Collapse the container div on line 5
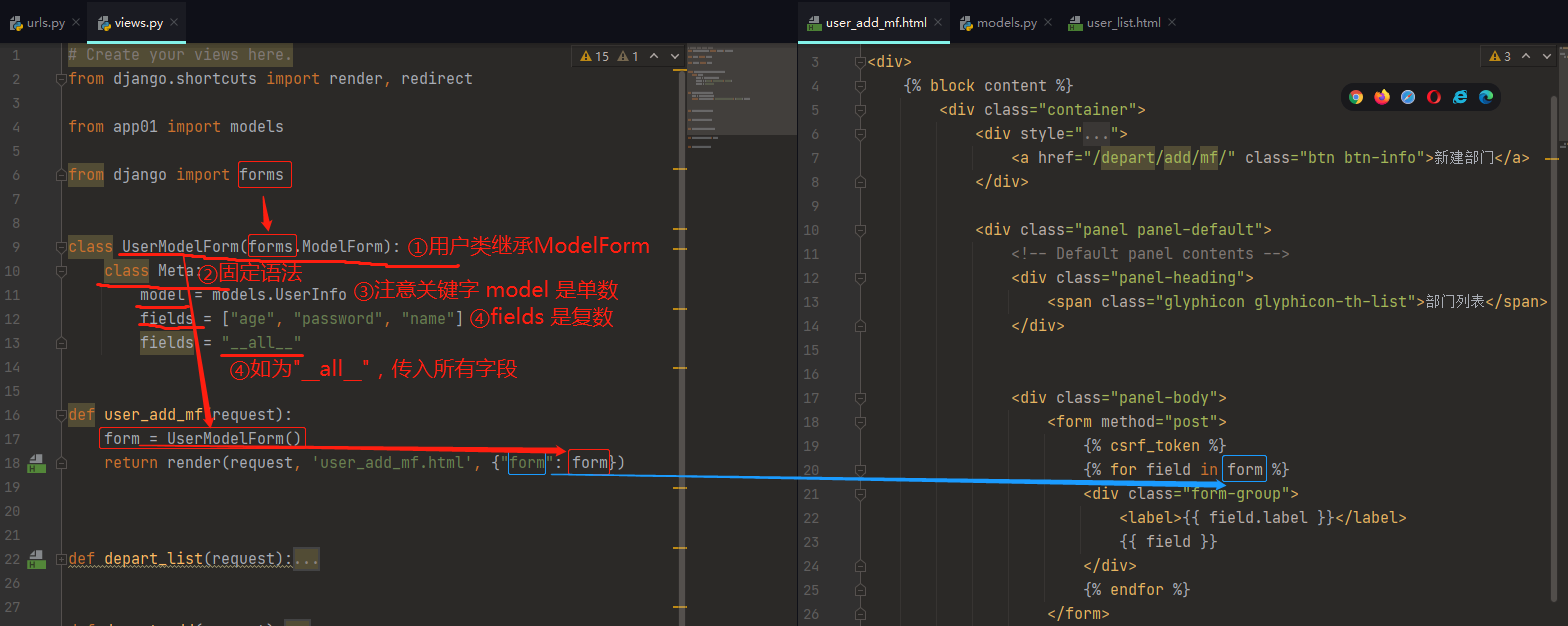 (859, 110)
